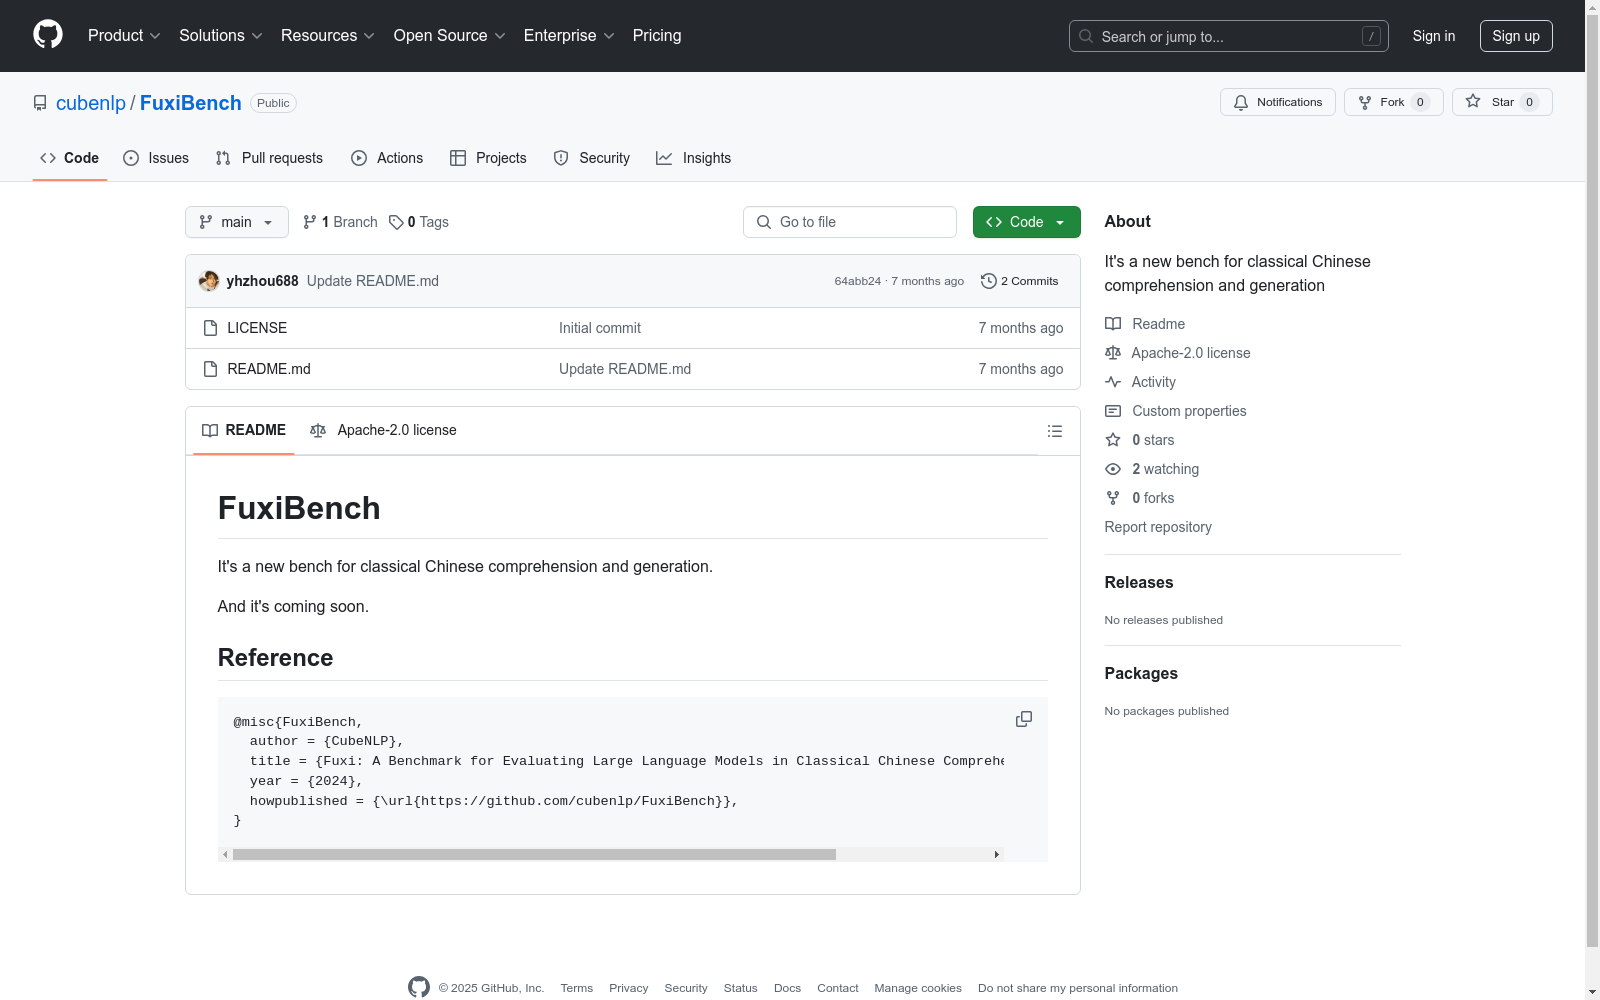Open the README.md file name link

click(x=269, y=369)
